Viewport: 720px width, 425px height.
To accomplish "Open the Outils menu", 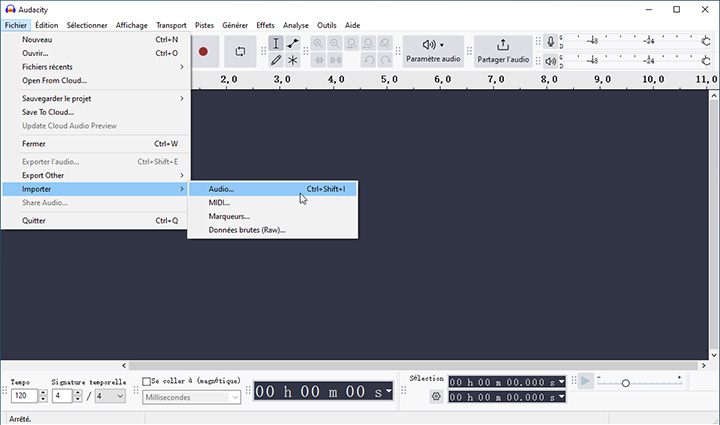I will tap(326, 25).
